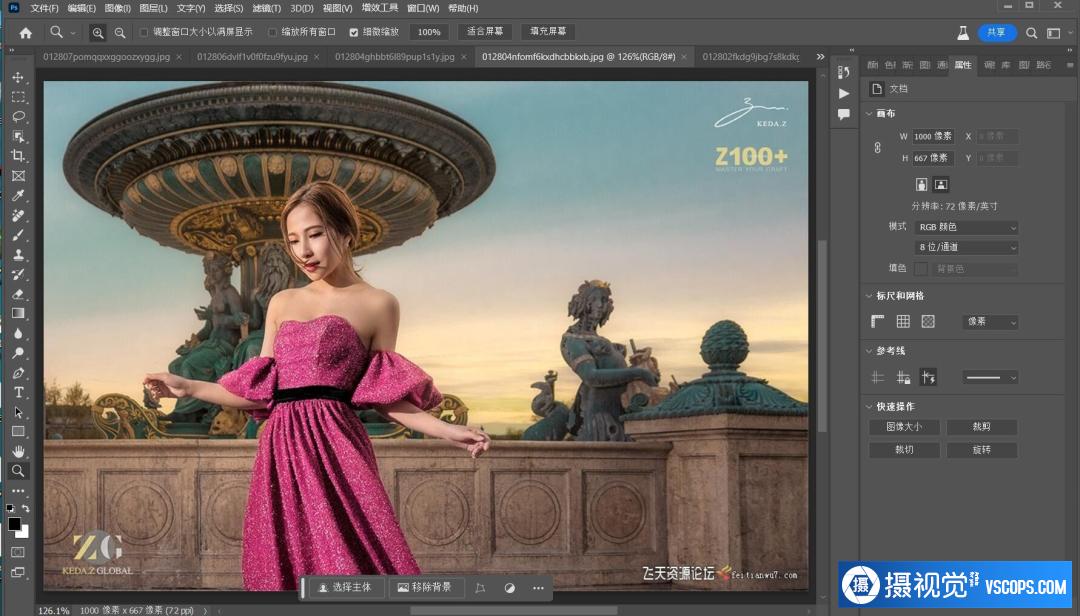Toggle rulers display in Properties
The width and height of the screenshot is (1080, 616).
point(878,321)
